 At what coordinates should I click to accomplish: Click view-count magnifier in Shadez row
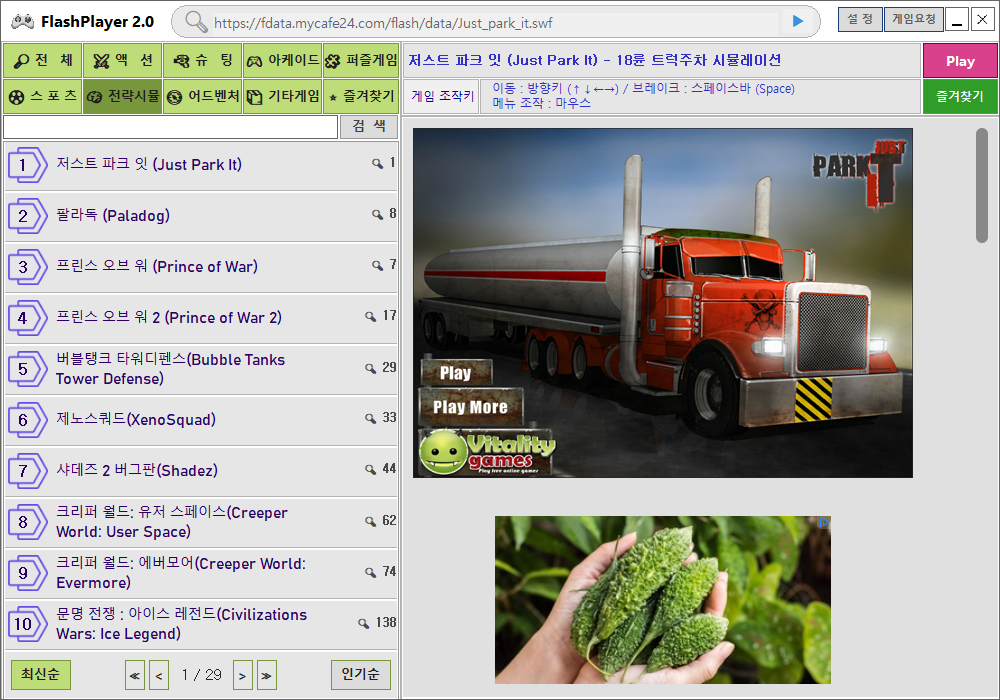click(x=371, y=470)
